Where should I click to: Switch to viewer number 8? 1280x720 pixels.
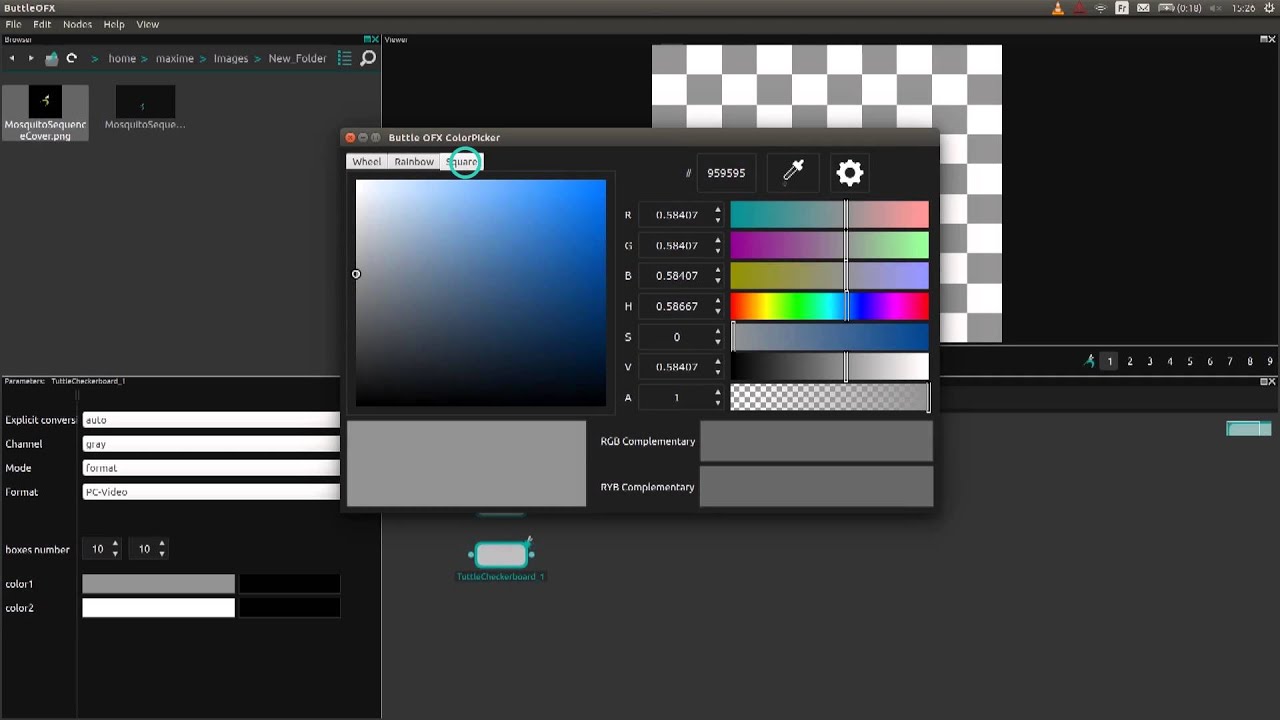tap(1250, 361)
